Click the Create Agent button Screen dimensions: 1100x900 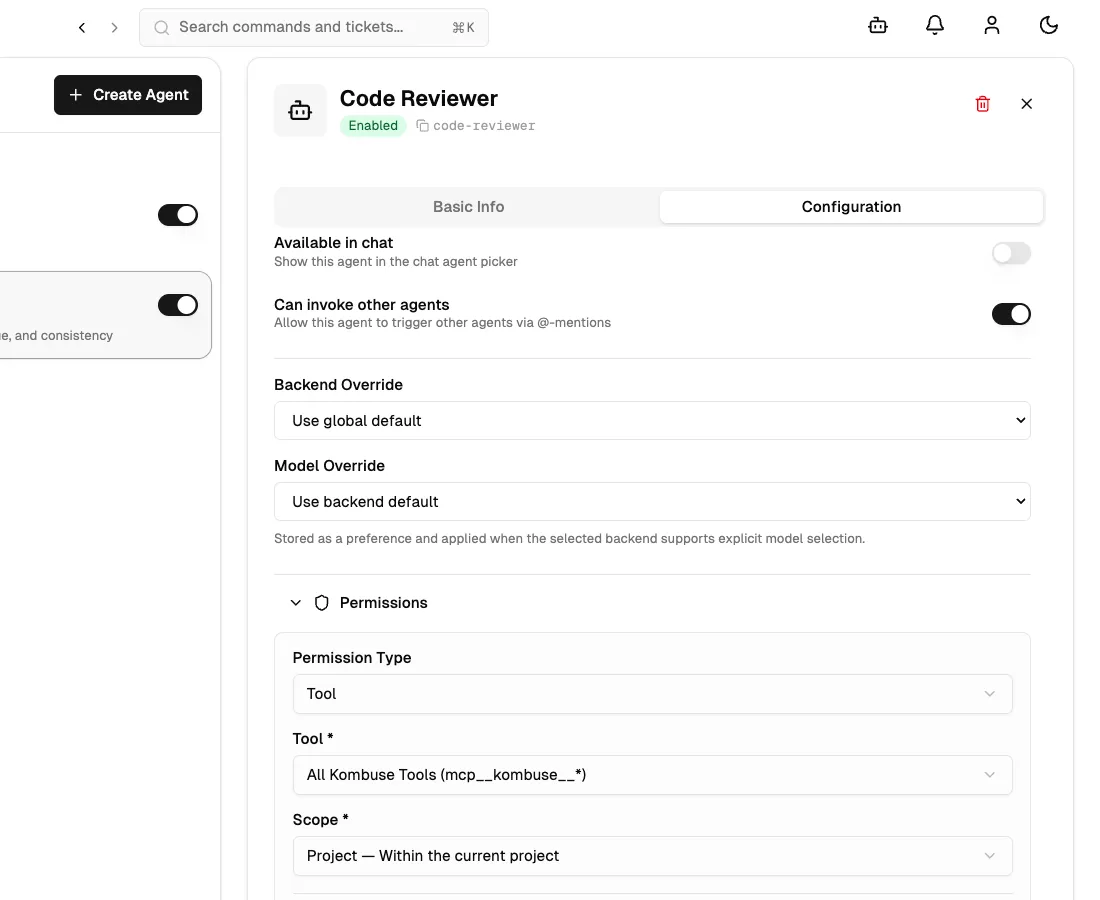128,94
